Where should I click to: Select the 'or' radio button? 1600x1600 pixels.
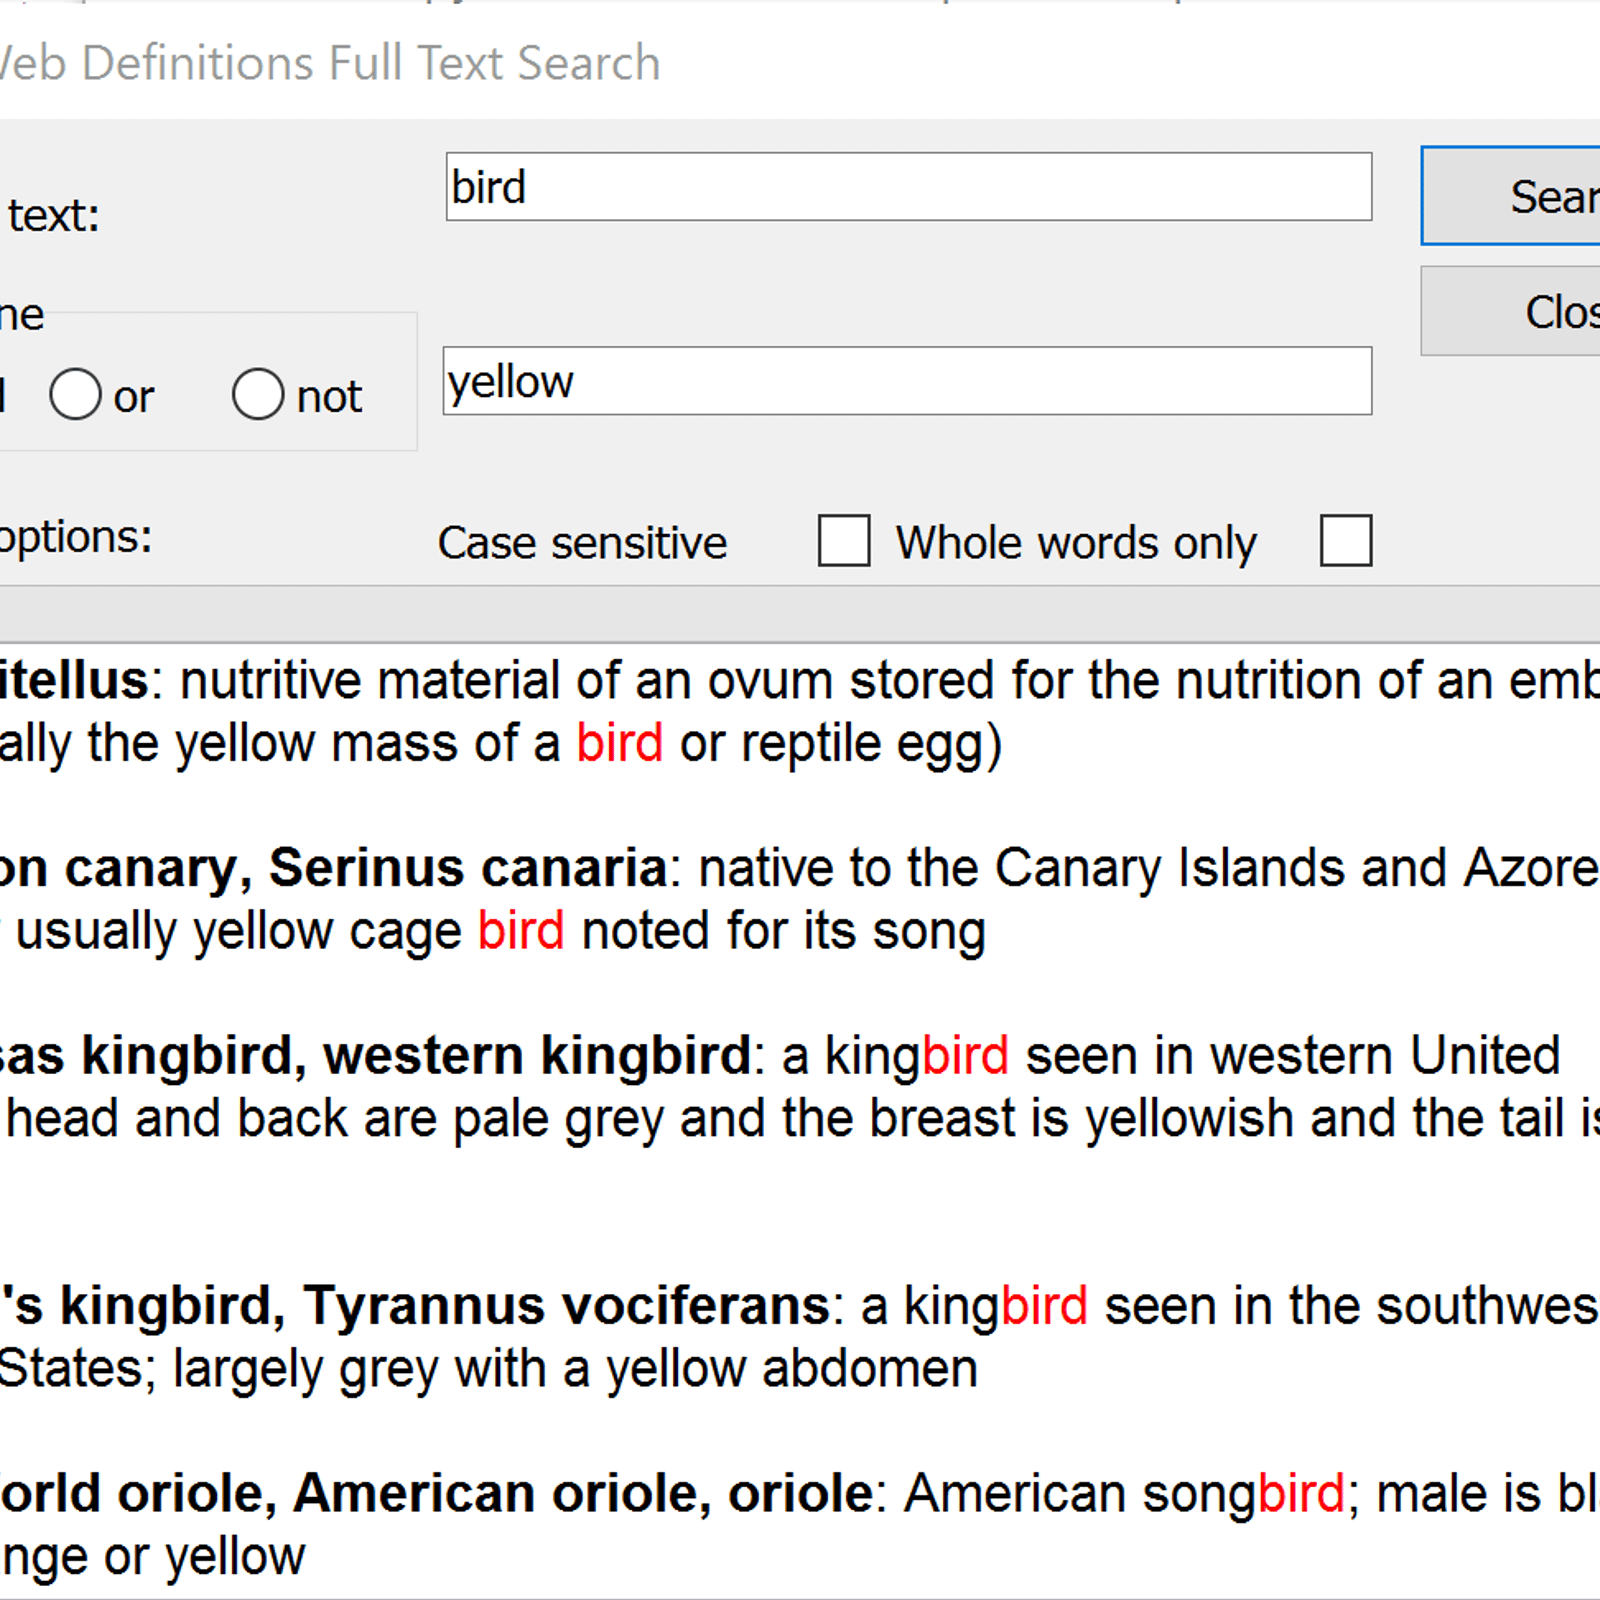click(76, 394)
